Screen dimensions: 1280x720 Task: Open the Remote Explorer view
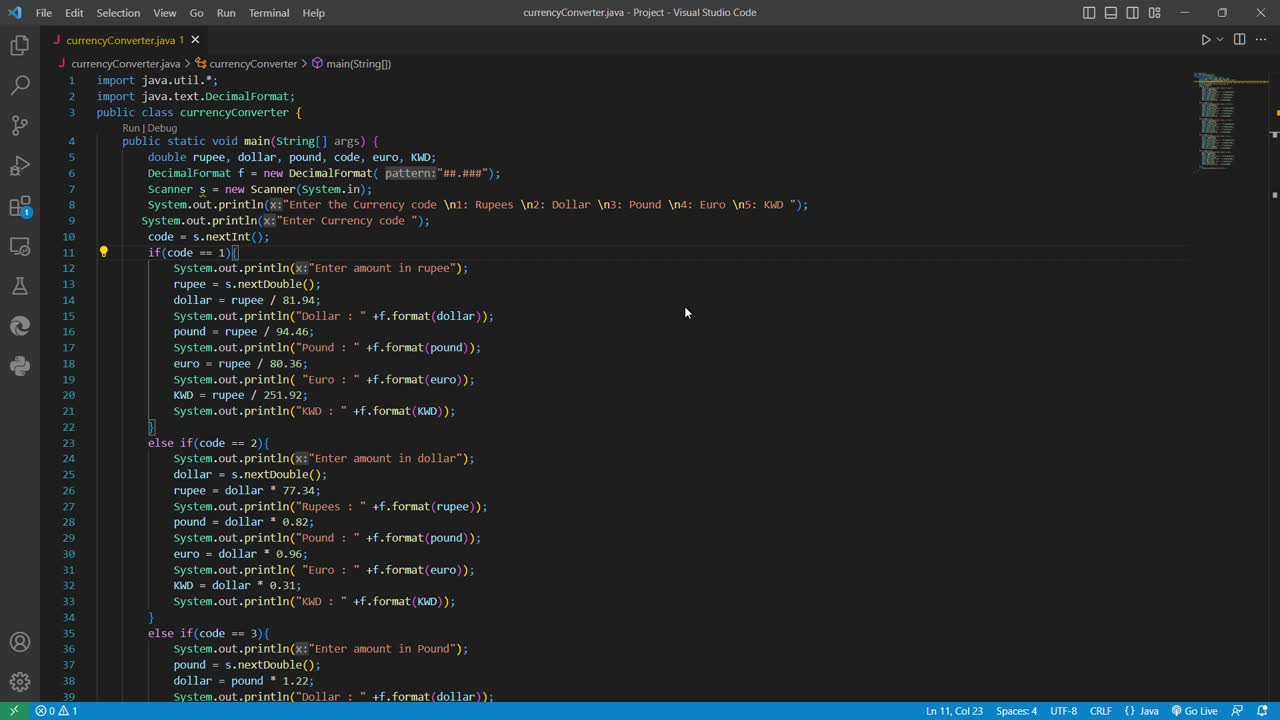pyautogui.click(x=20, y=246)
